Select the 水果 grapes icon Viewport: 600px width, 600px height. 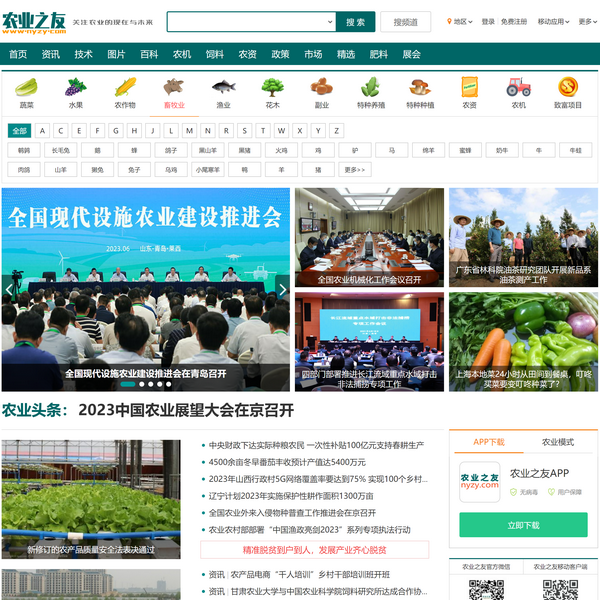click(x=76, y=88)
